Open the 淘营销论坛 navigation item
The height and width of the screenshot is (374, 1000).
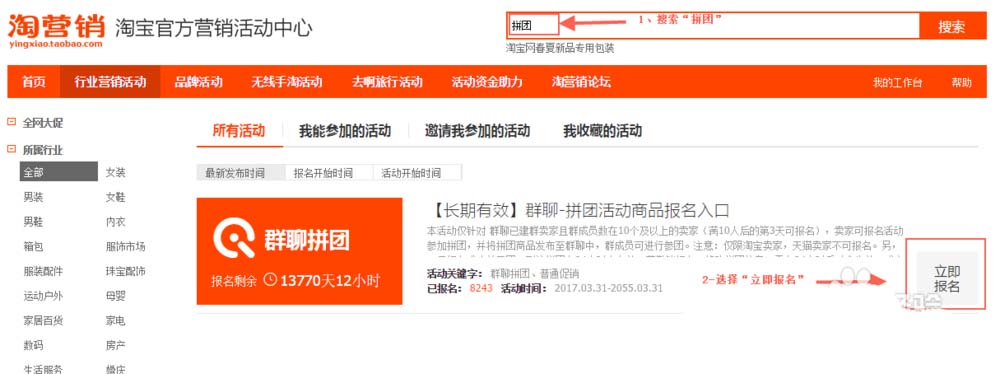click(x=581, y=82)
